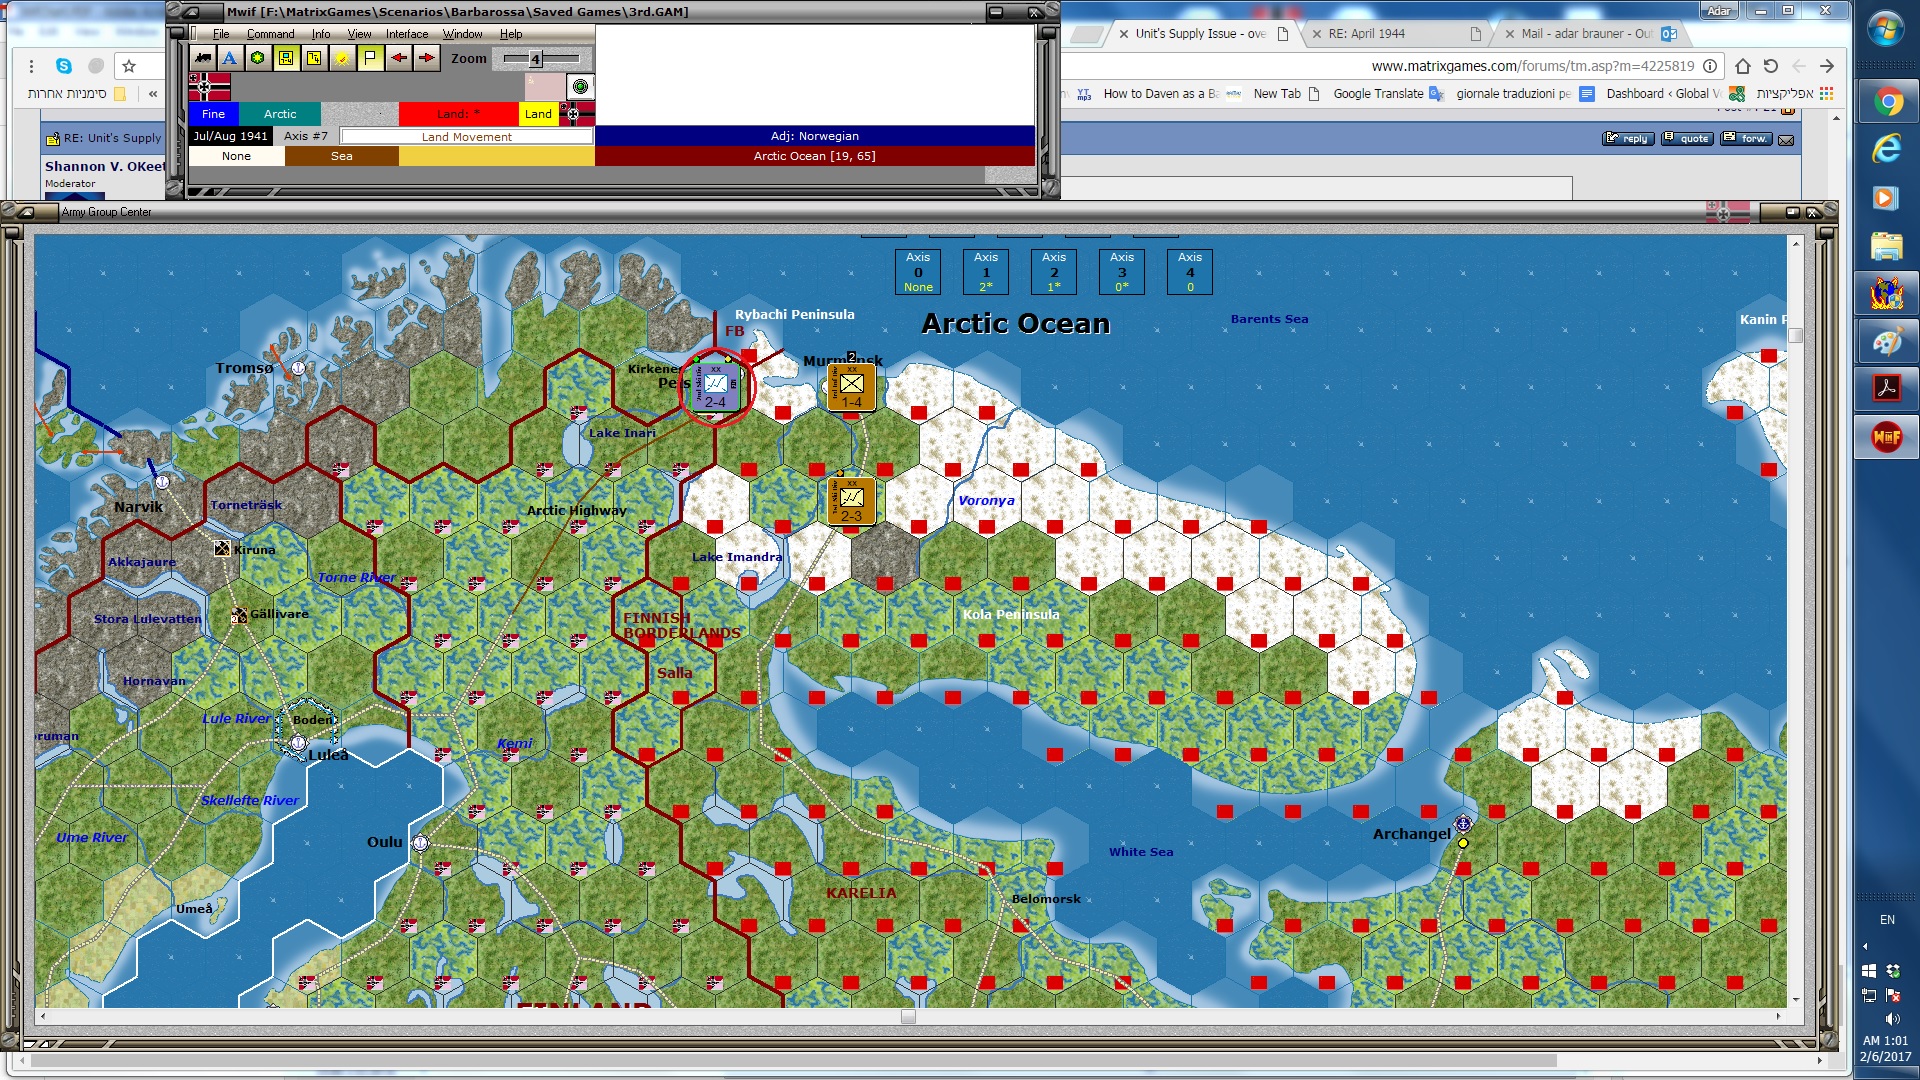Click the Axis 3 impulse box
The height and width of the screenshot is (1080, 1920).
tap(1122, 272)
